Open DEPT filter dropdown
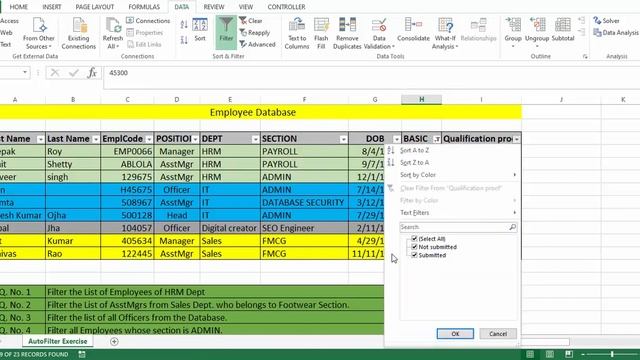 255,139
